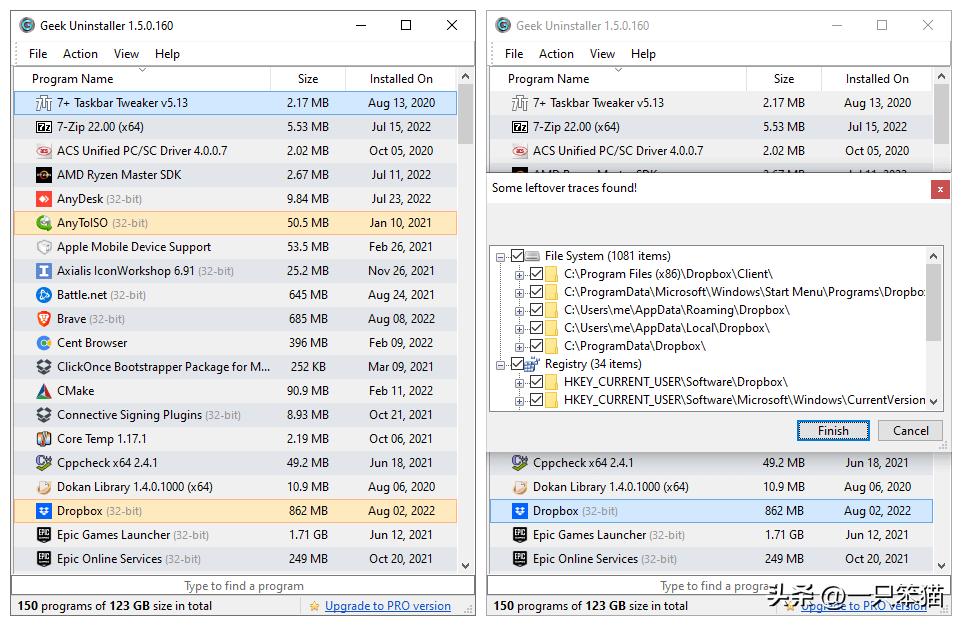The width and height of the screenshot is (962, 626).
Task: Click Finish to remove leftover traces
Action: [x=833, y=431]
